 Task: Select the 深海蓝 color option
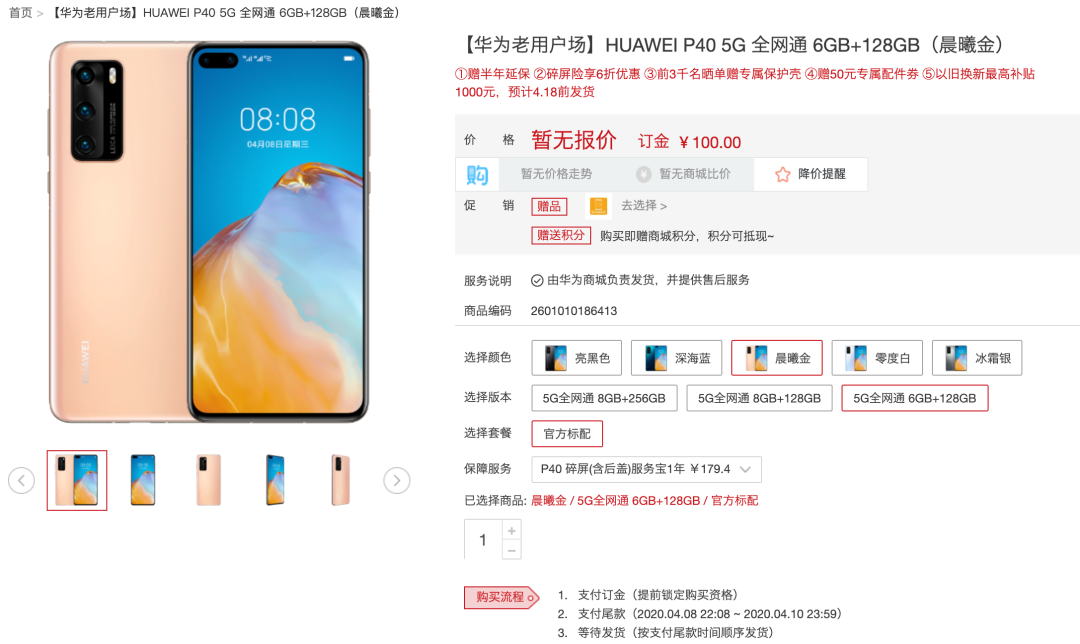pyautogui.click(x=676, y=358)
